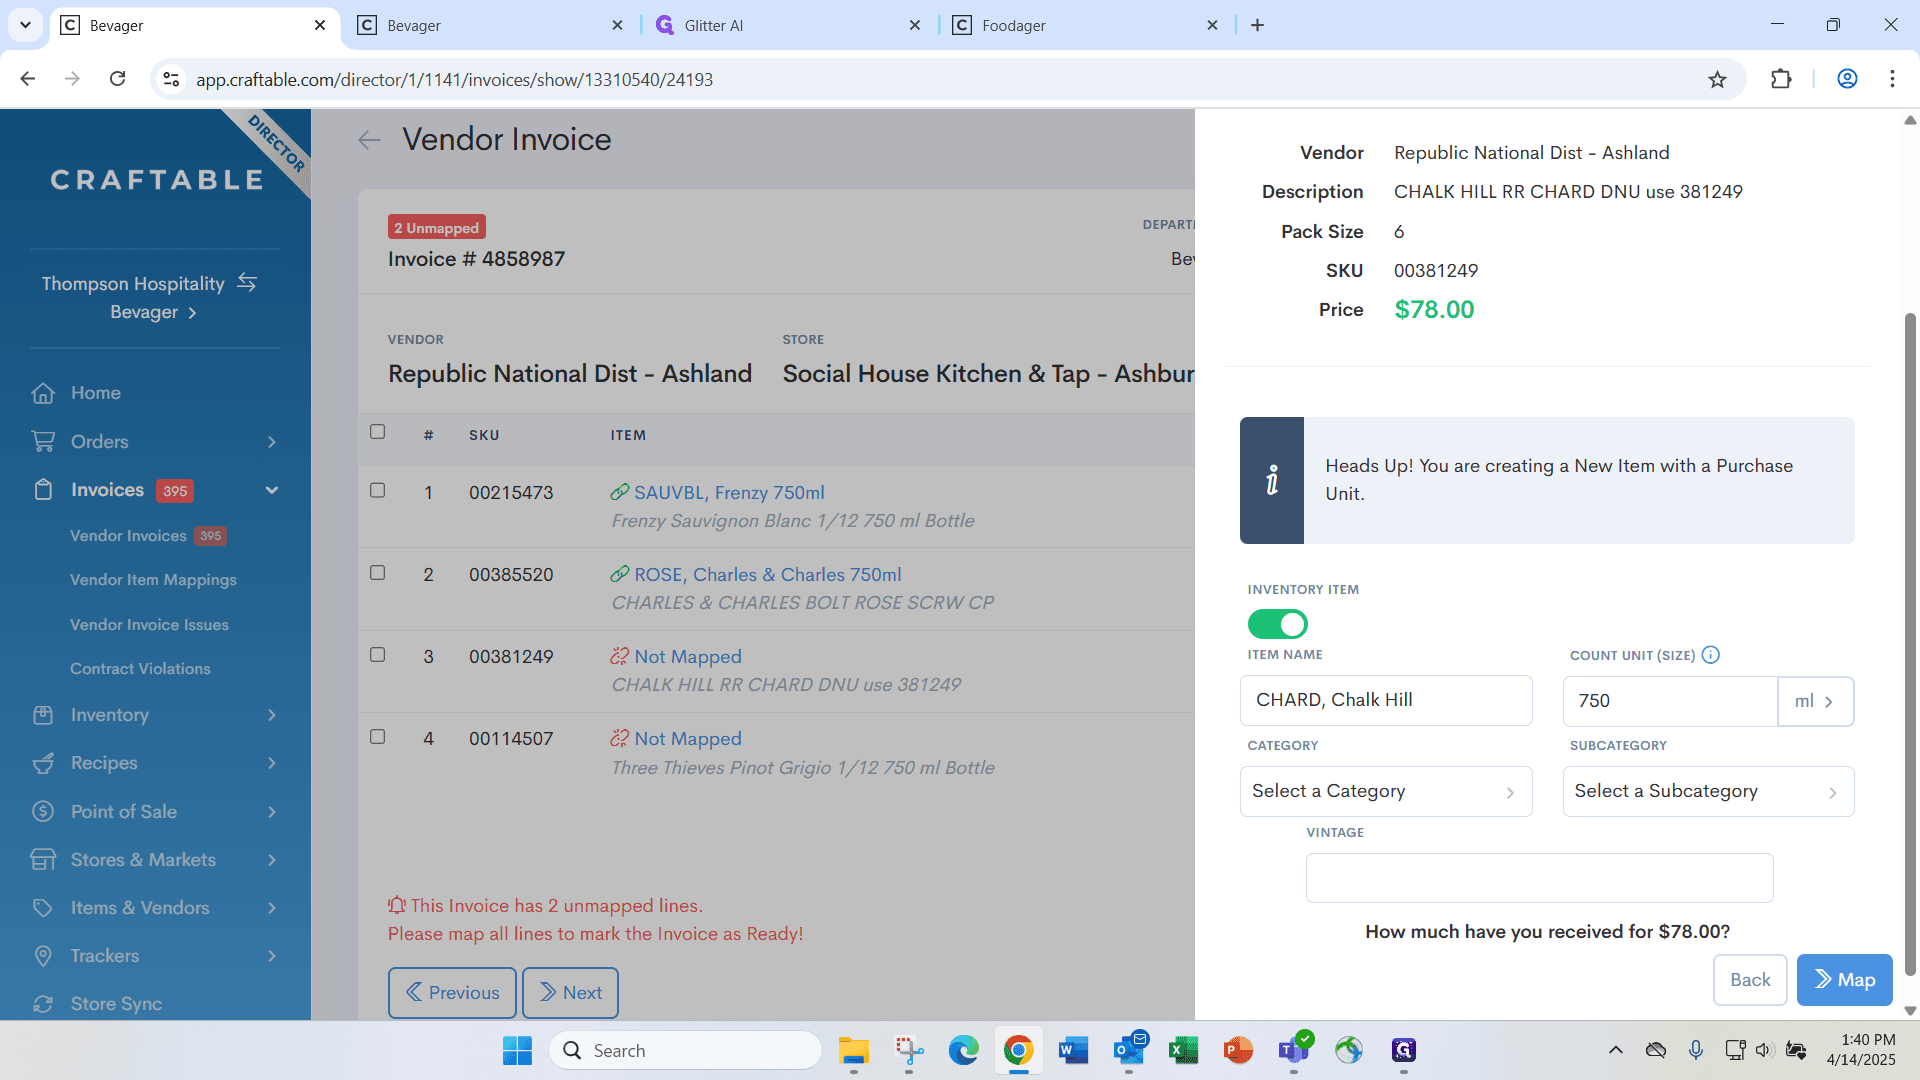Click the Stores & Markets storefront icon
1920x1080 pixels.
pyautogui.click(x=43, y=860)
